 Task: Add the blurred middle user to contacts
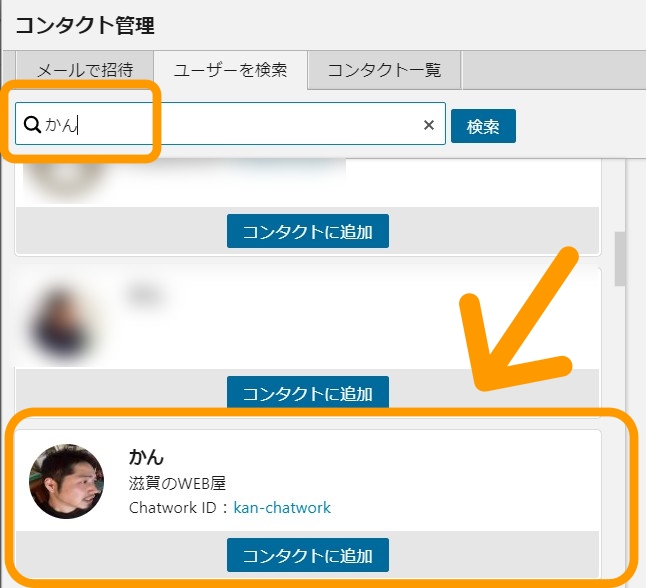(307, 393)
